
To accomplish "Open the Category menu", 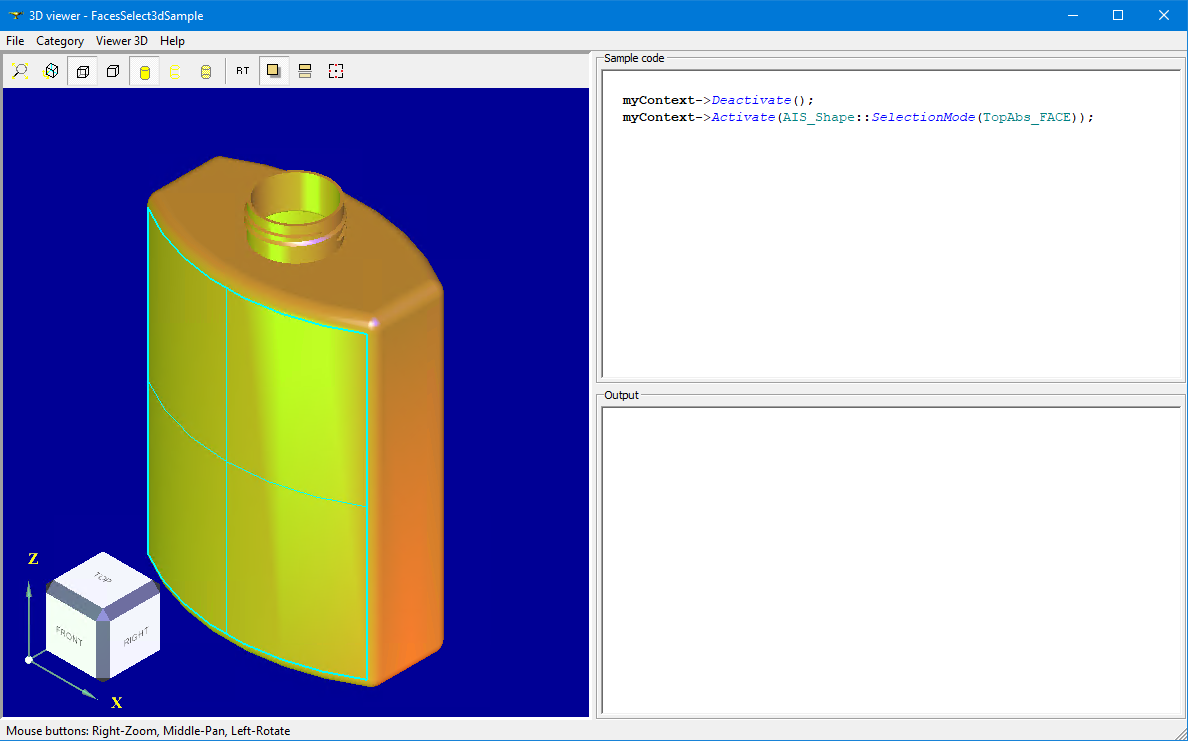I will pyautogui.click(x=60, y=41).
